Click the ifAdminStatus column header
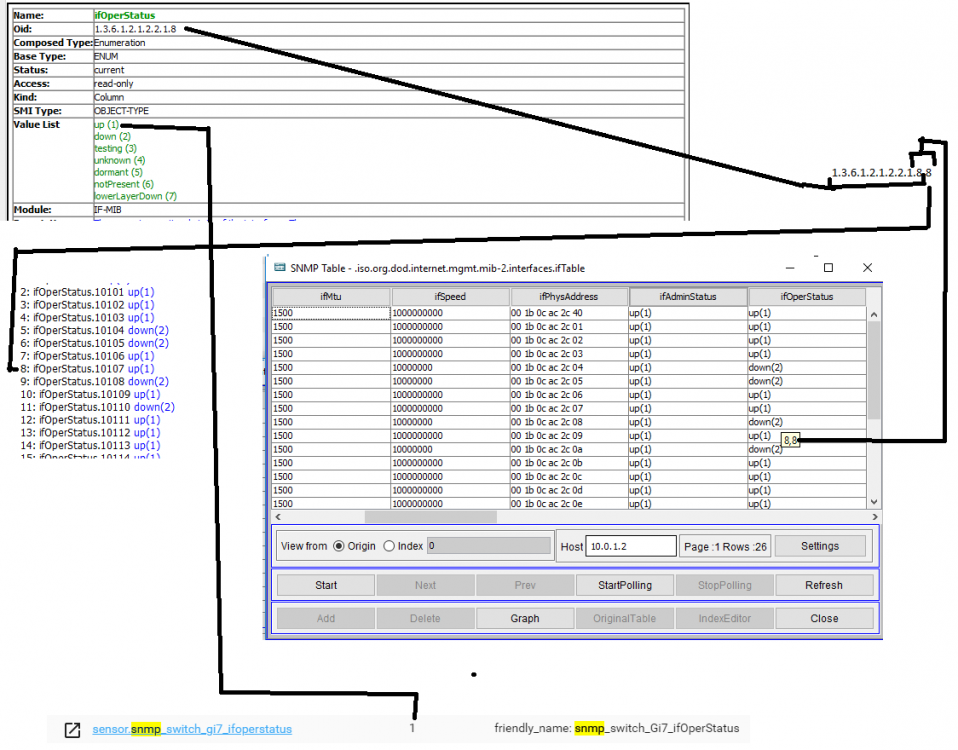 (x=687, y=296)
